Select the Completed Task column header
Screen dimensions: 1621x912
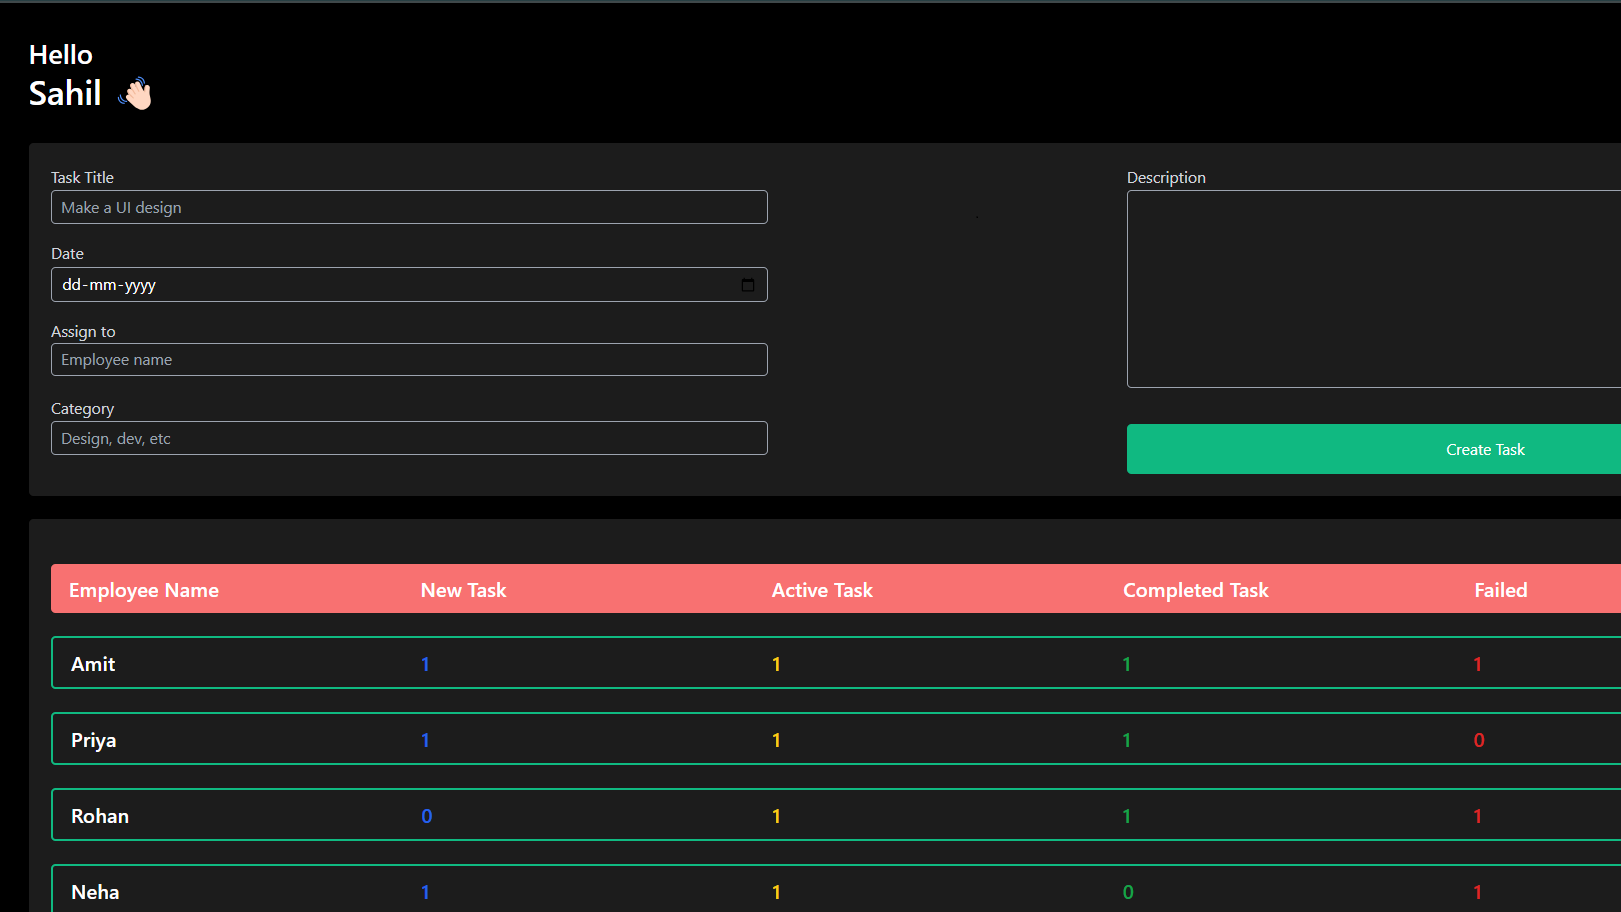(1195, 590)
